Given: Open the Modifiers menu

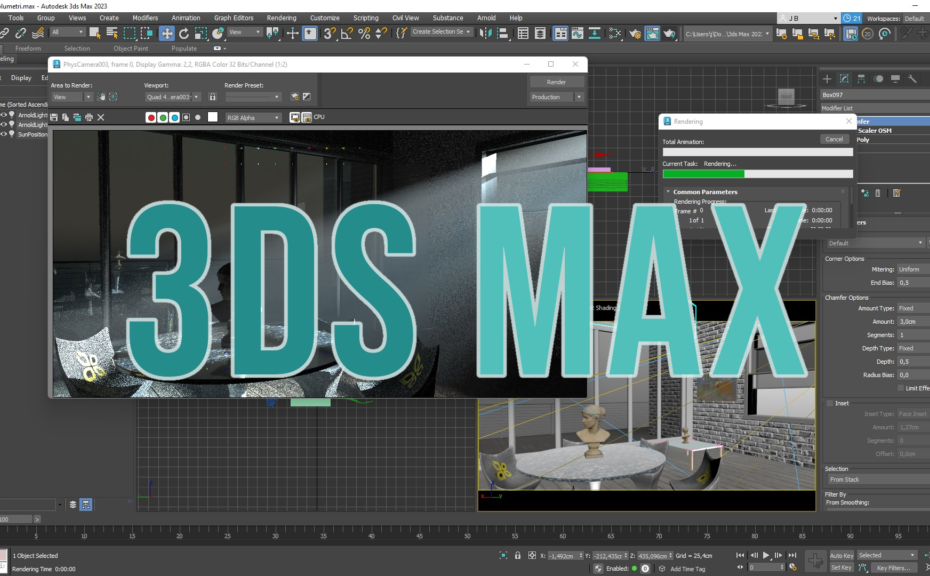Looking at the screenshot, I should coord(145,18).
